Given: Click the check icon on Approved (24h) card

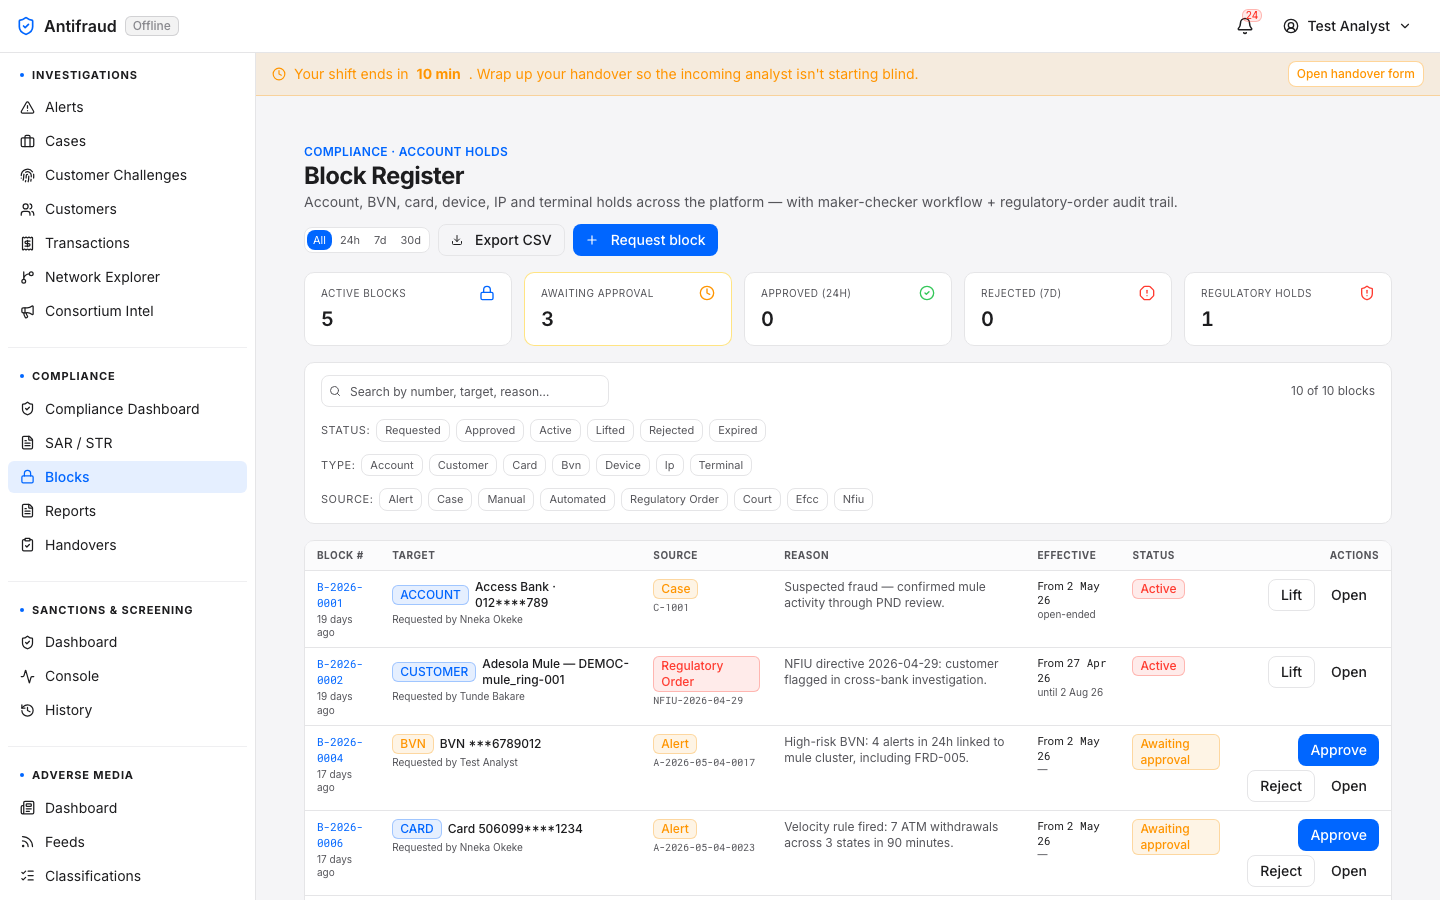Looking at the screenshot, I should pyautogui.click(x=927, y=293).
